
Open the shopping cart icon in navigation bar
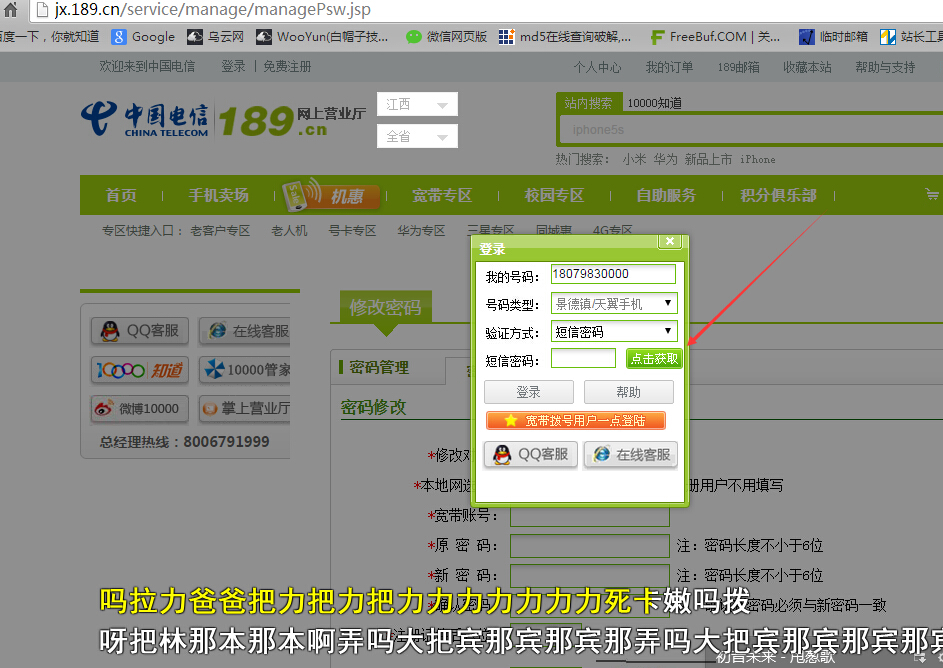pyautogui.click(x=931, y=194)
